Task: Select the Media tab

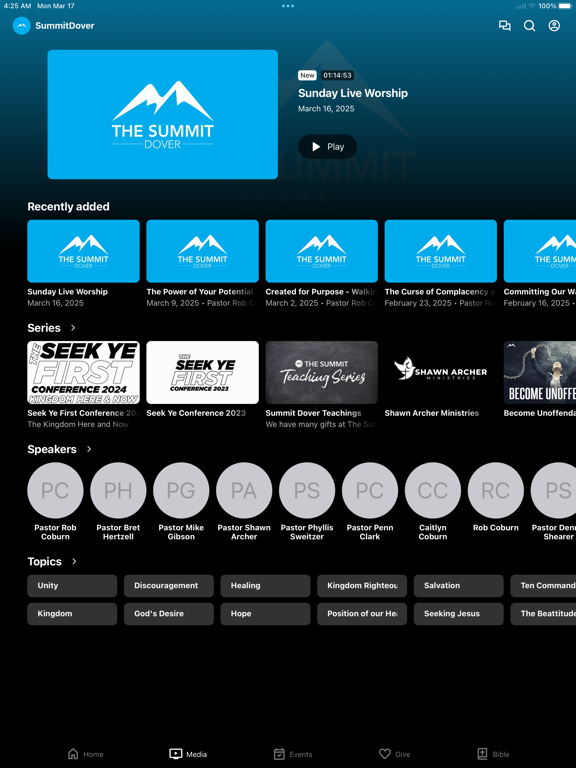Action: 188,754
